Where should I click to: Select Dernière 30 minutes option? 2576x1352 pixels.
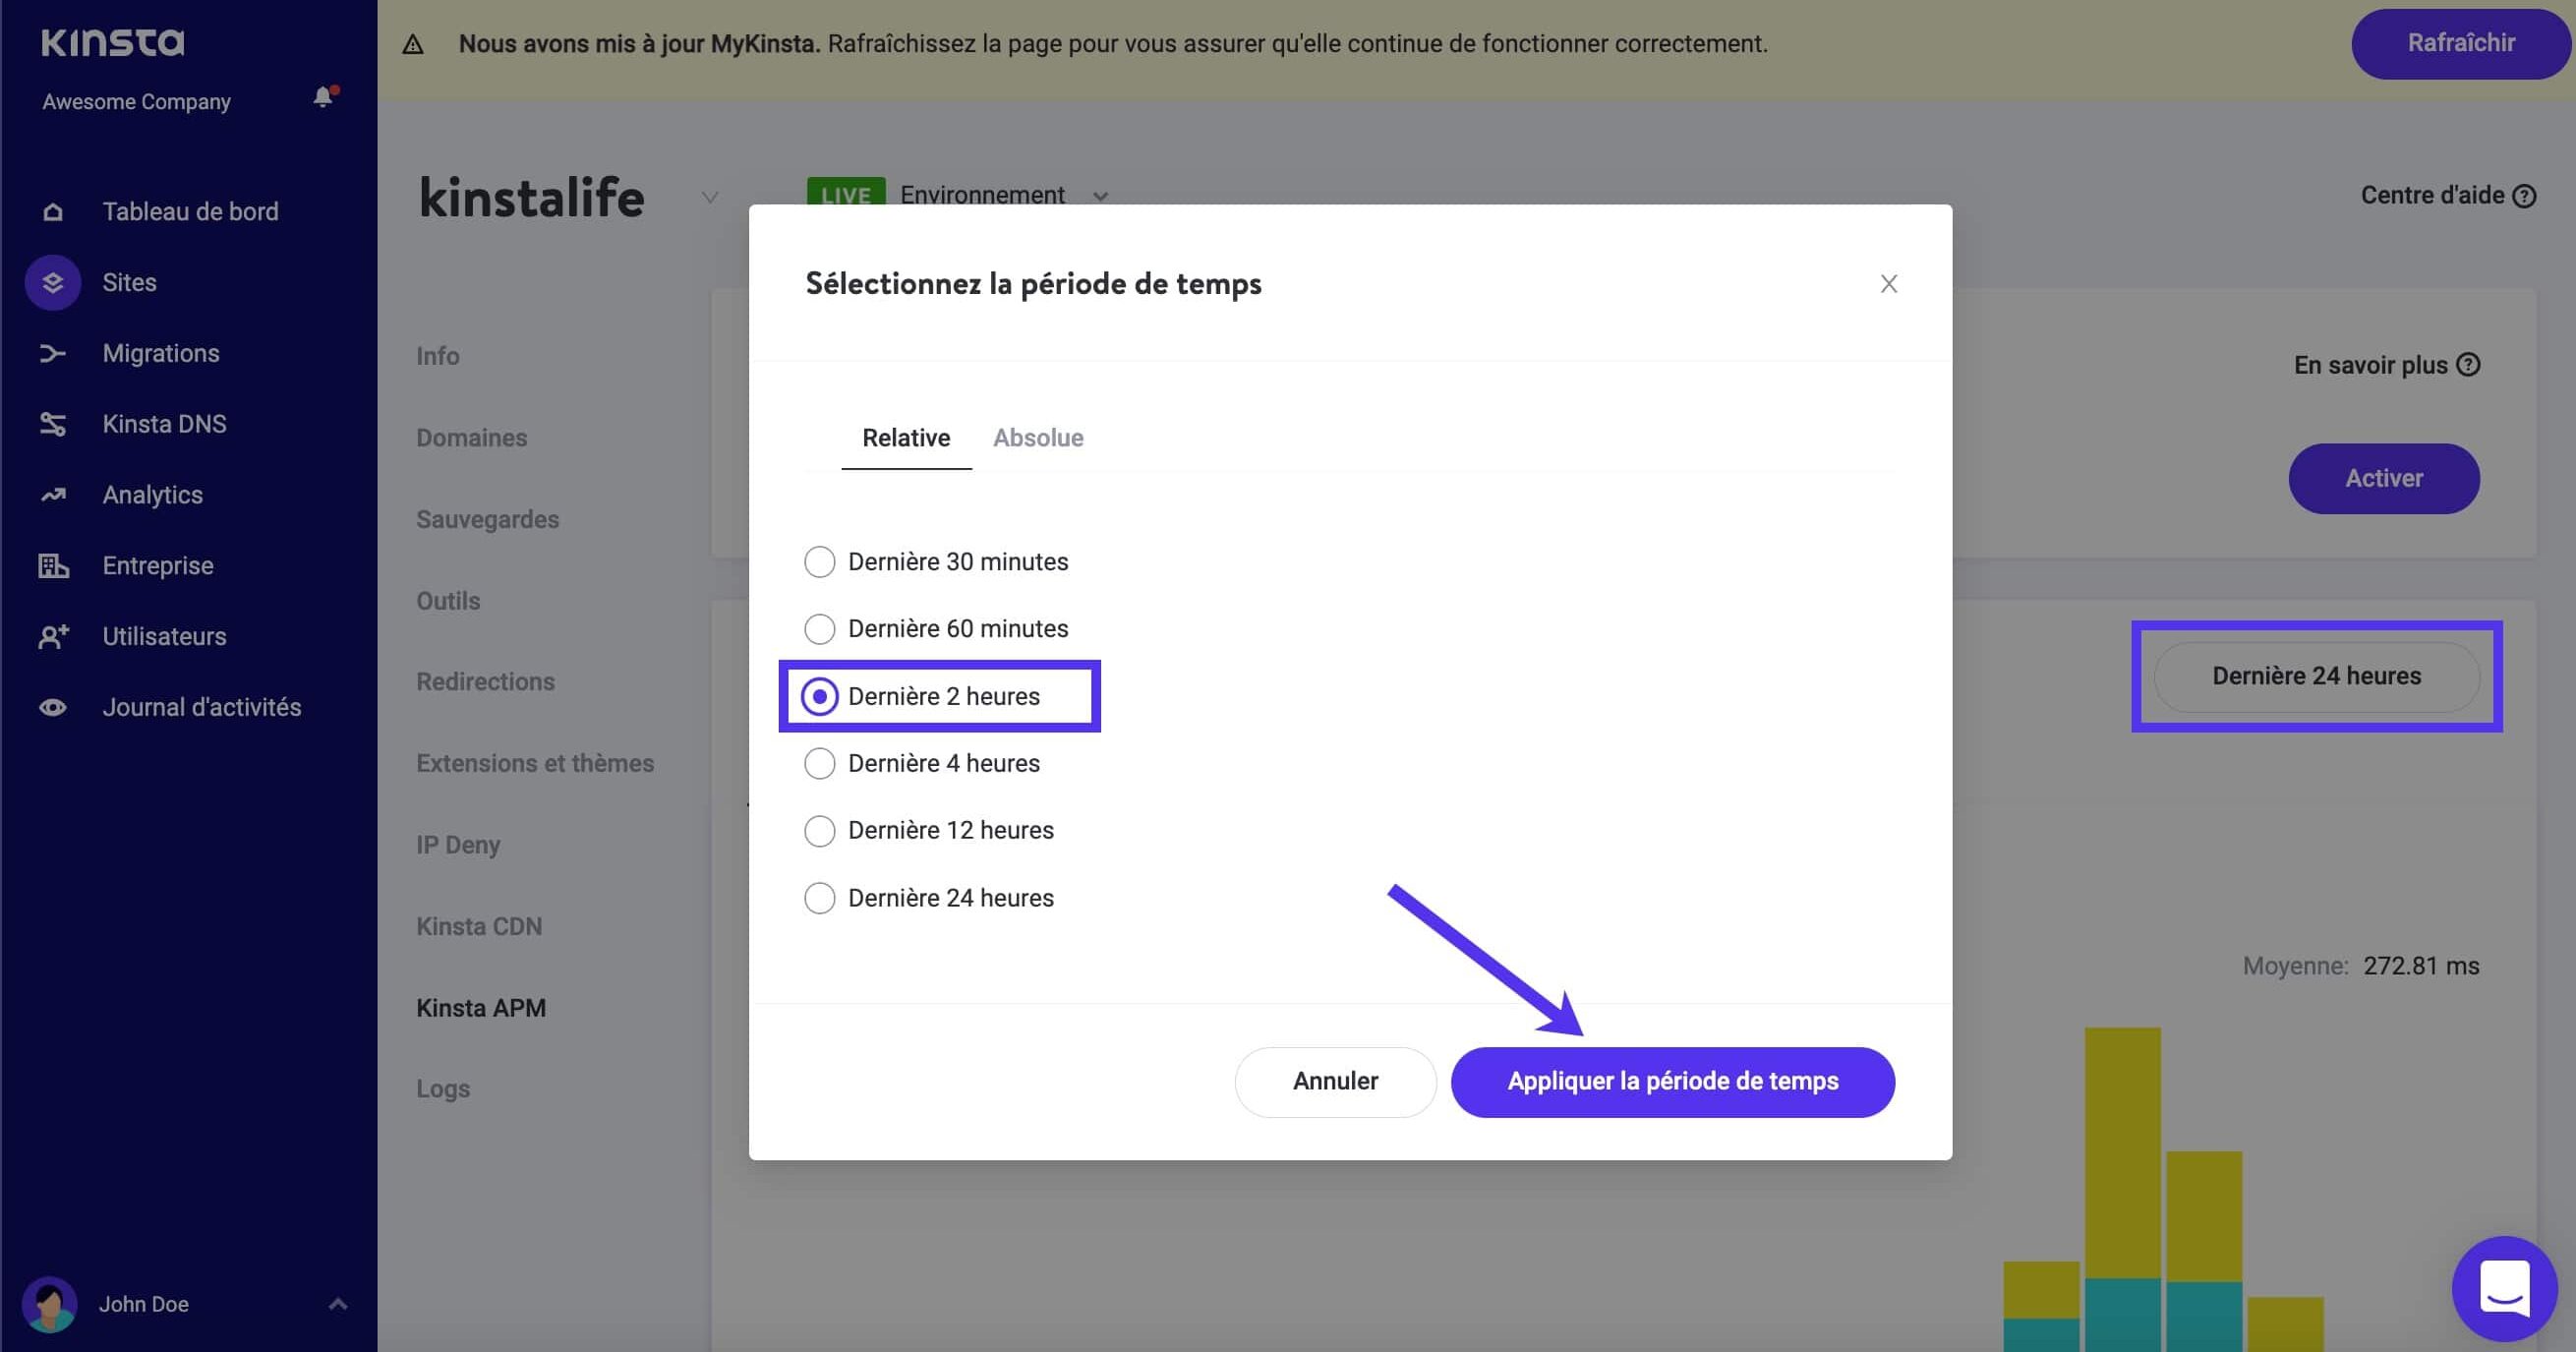pos(937,562)
